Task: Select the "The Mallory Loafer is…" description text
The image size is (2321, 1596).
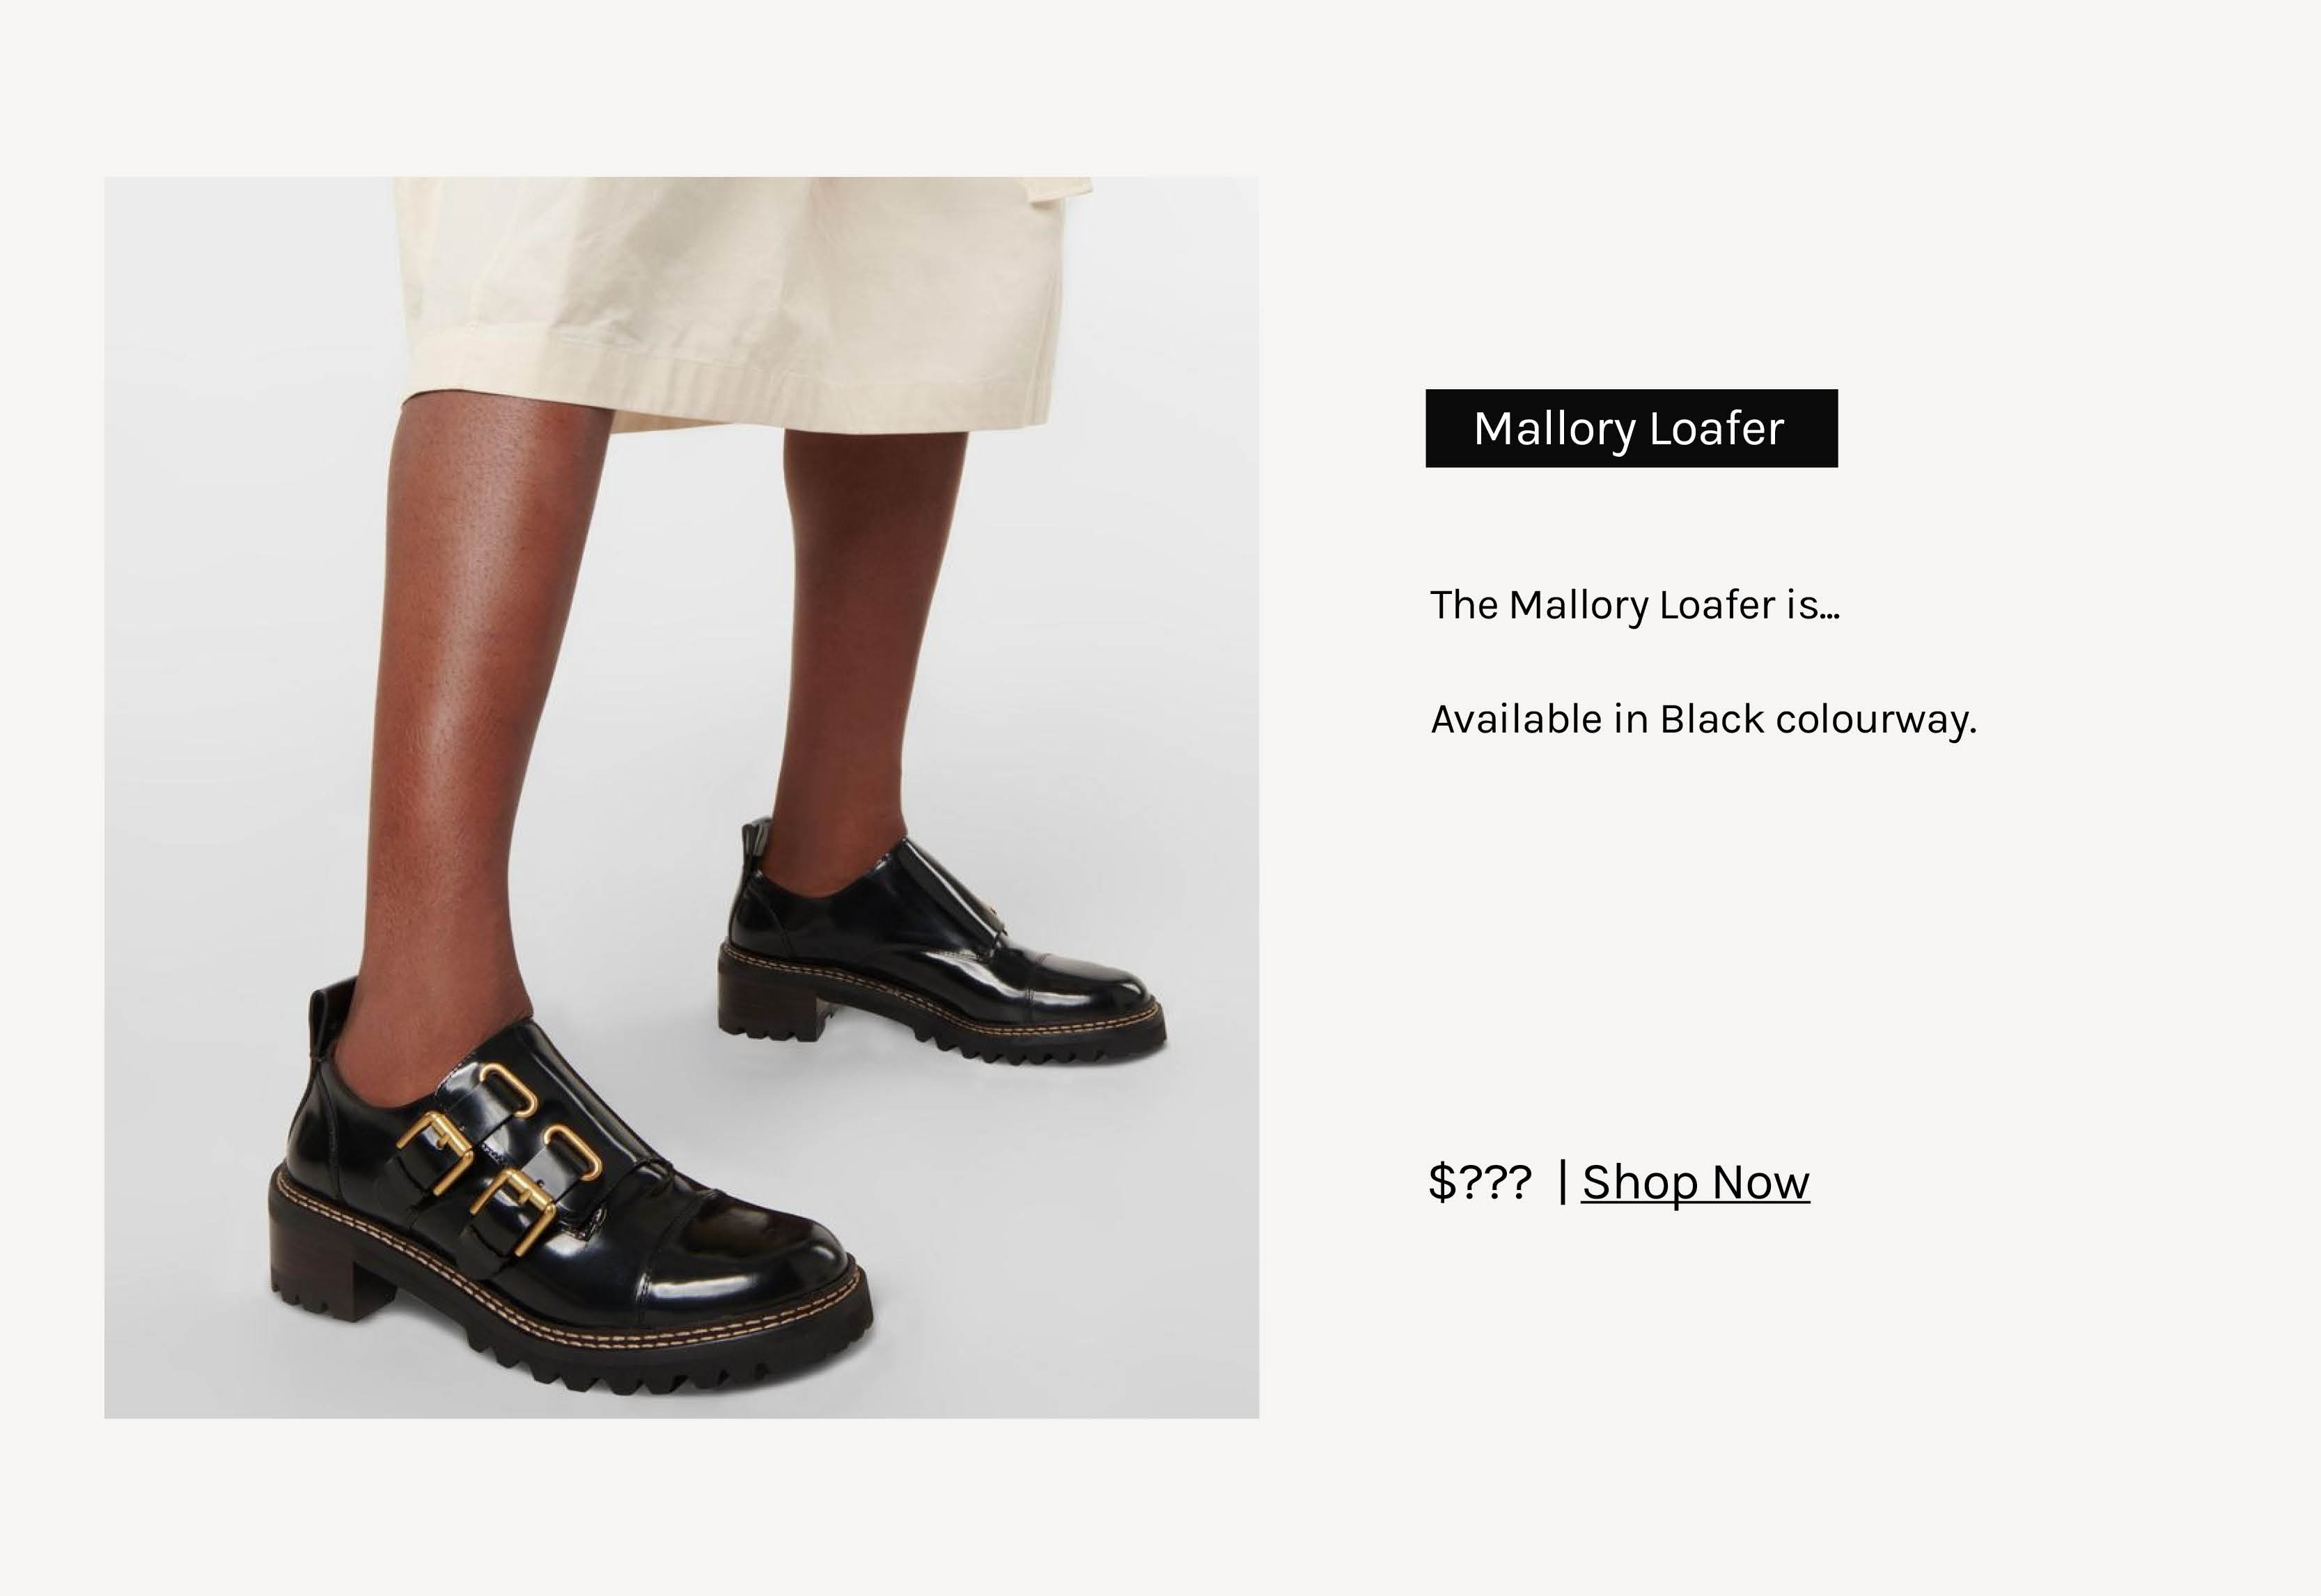Action: point(1634,605)
